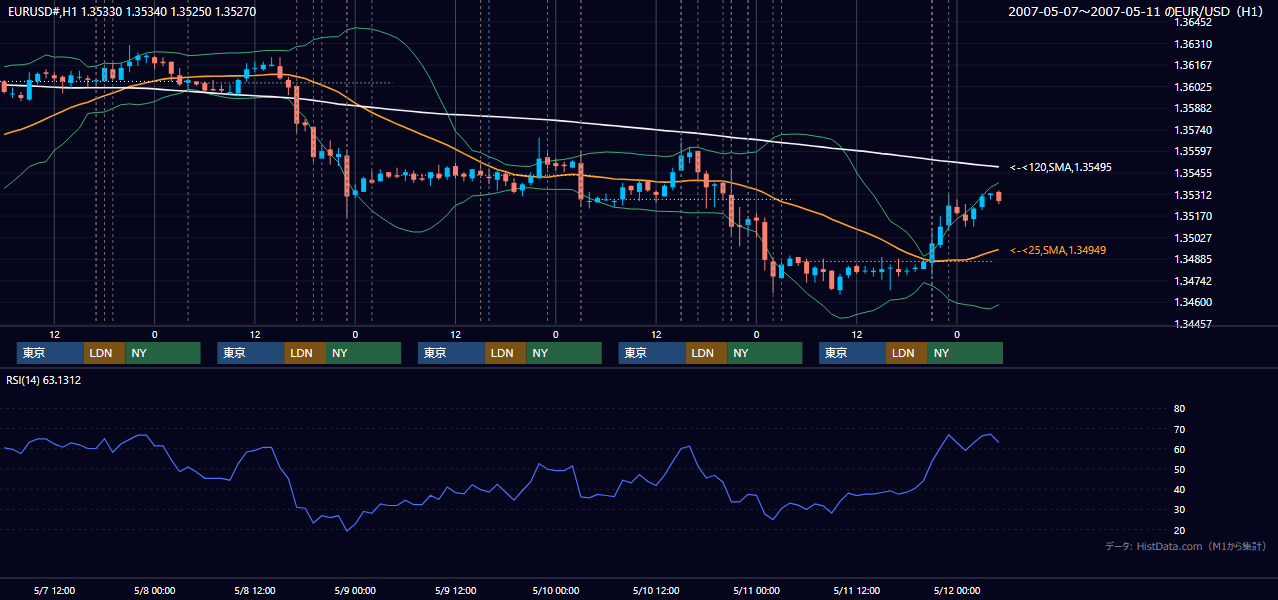Click price axis value 1.34742
The width and height of the screenshot is (1278, 600).
pos(1193,281)
